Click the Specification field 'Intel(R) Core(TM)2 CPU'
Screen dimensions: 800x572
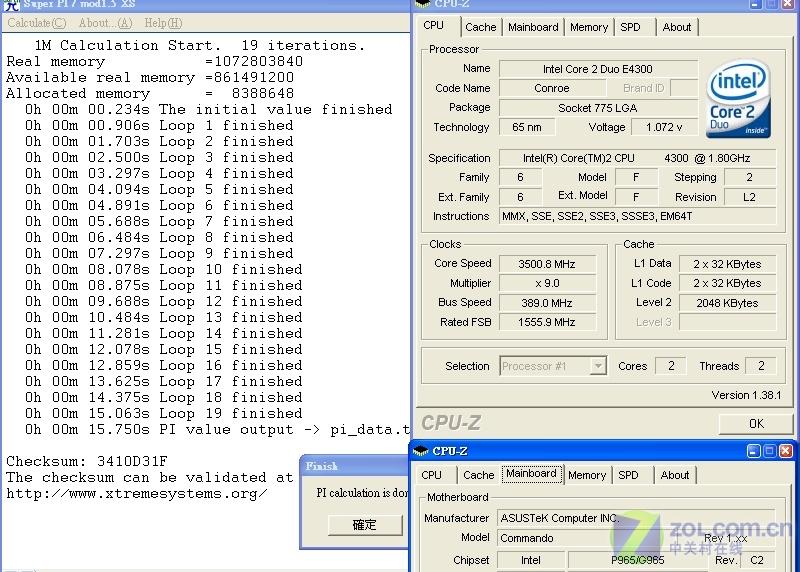point(637,158)
